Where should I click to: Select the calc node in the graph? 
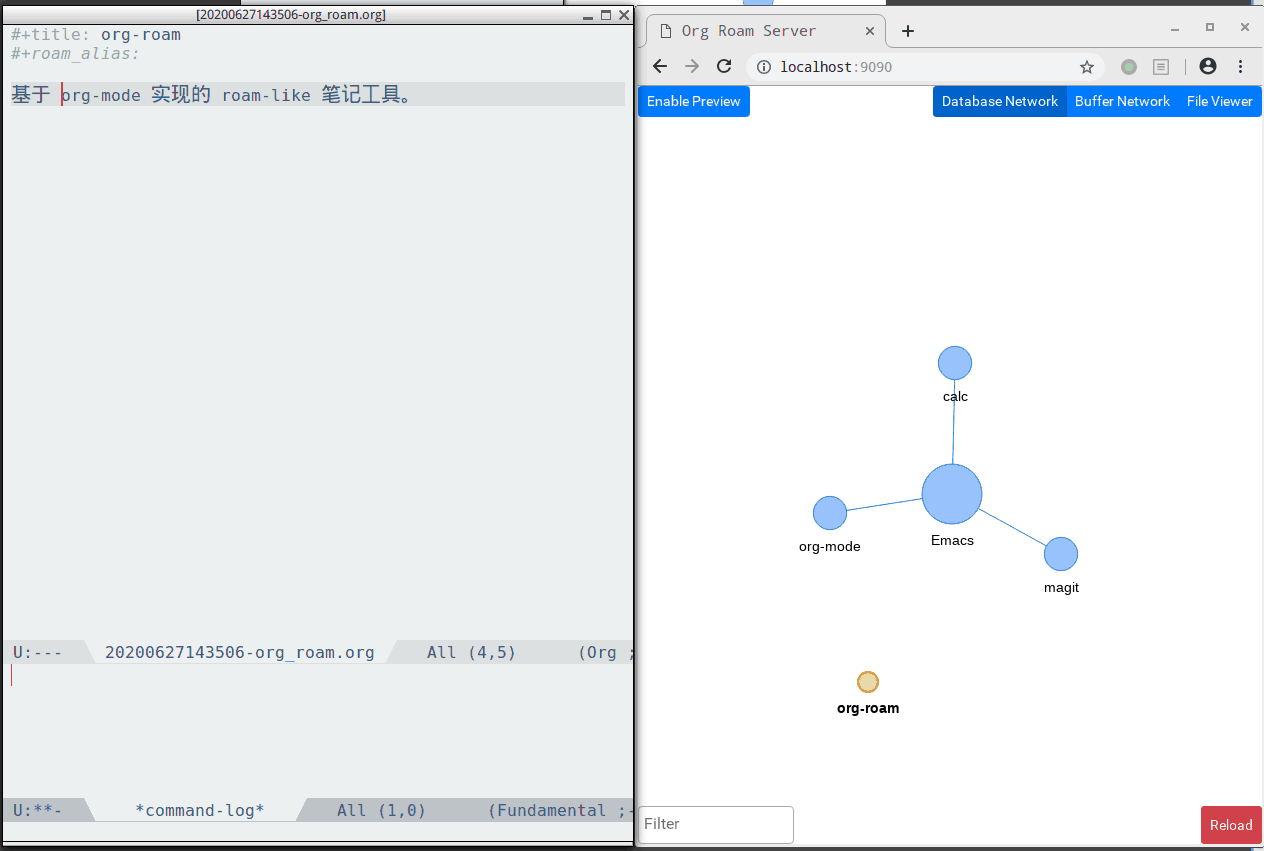click(955, 363)
